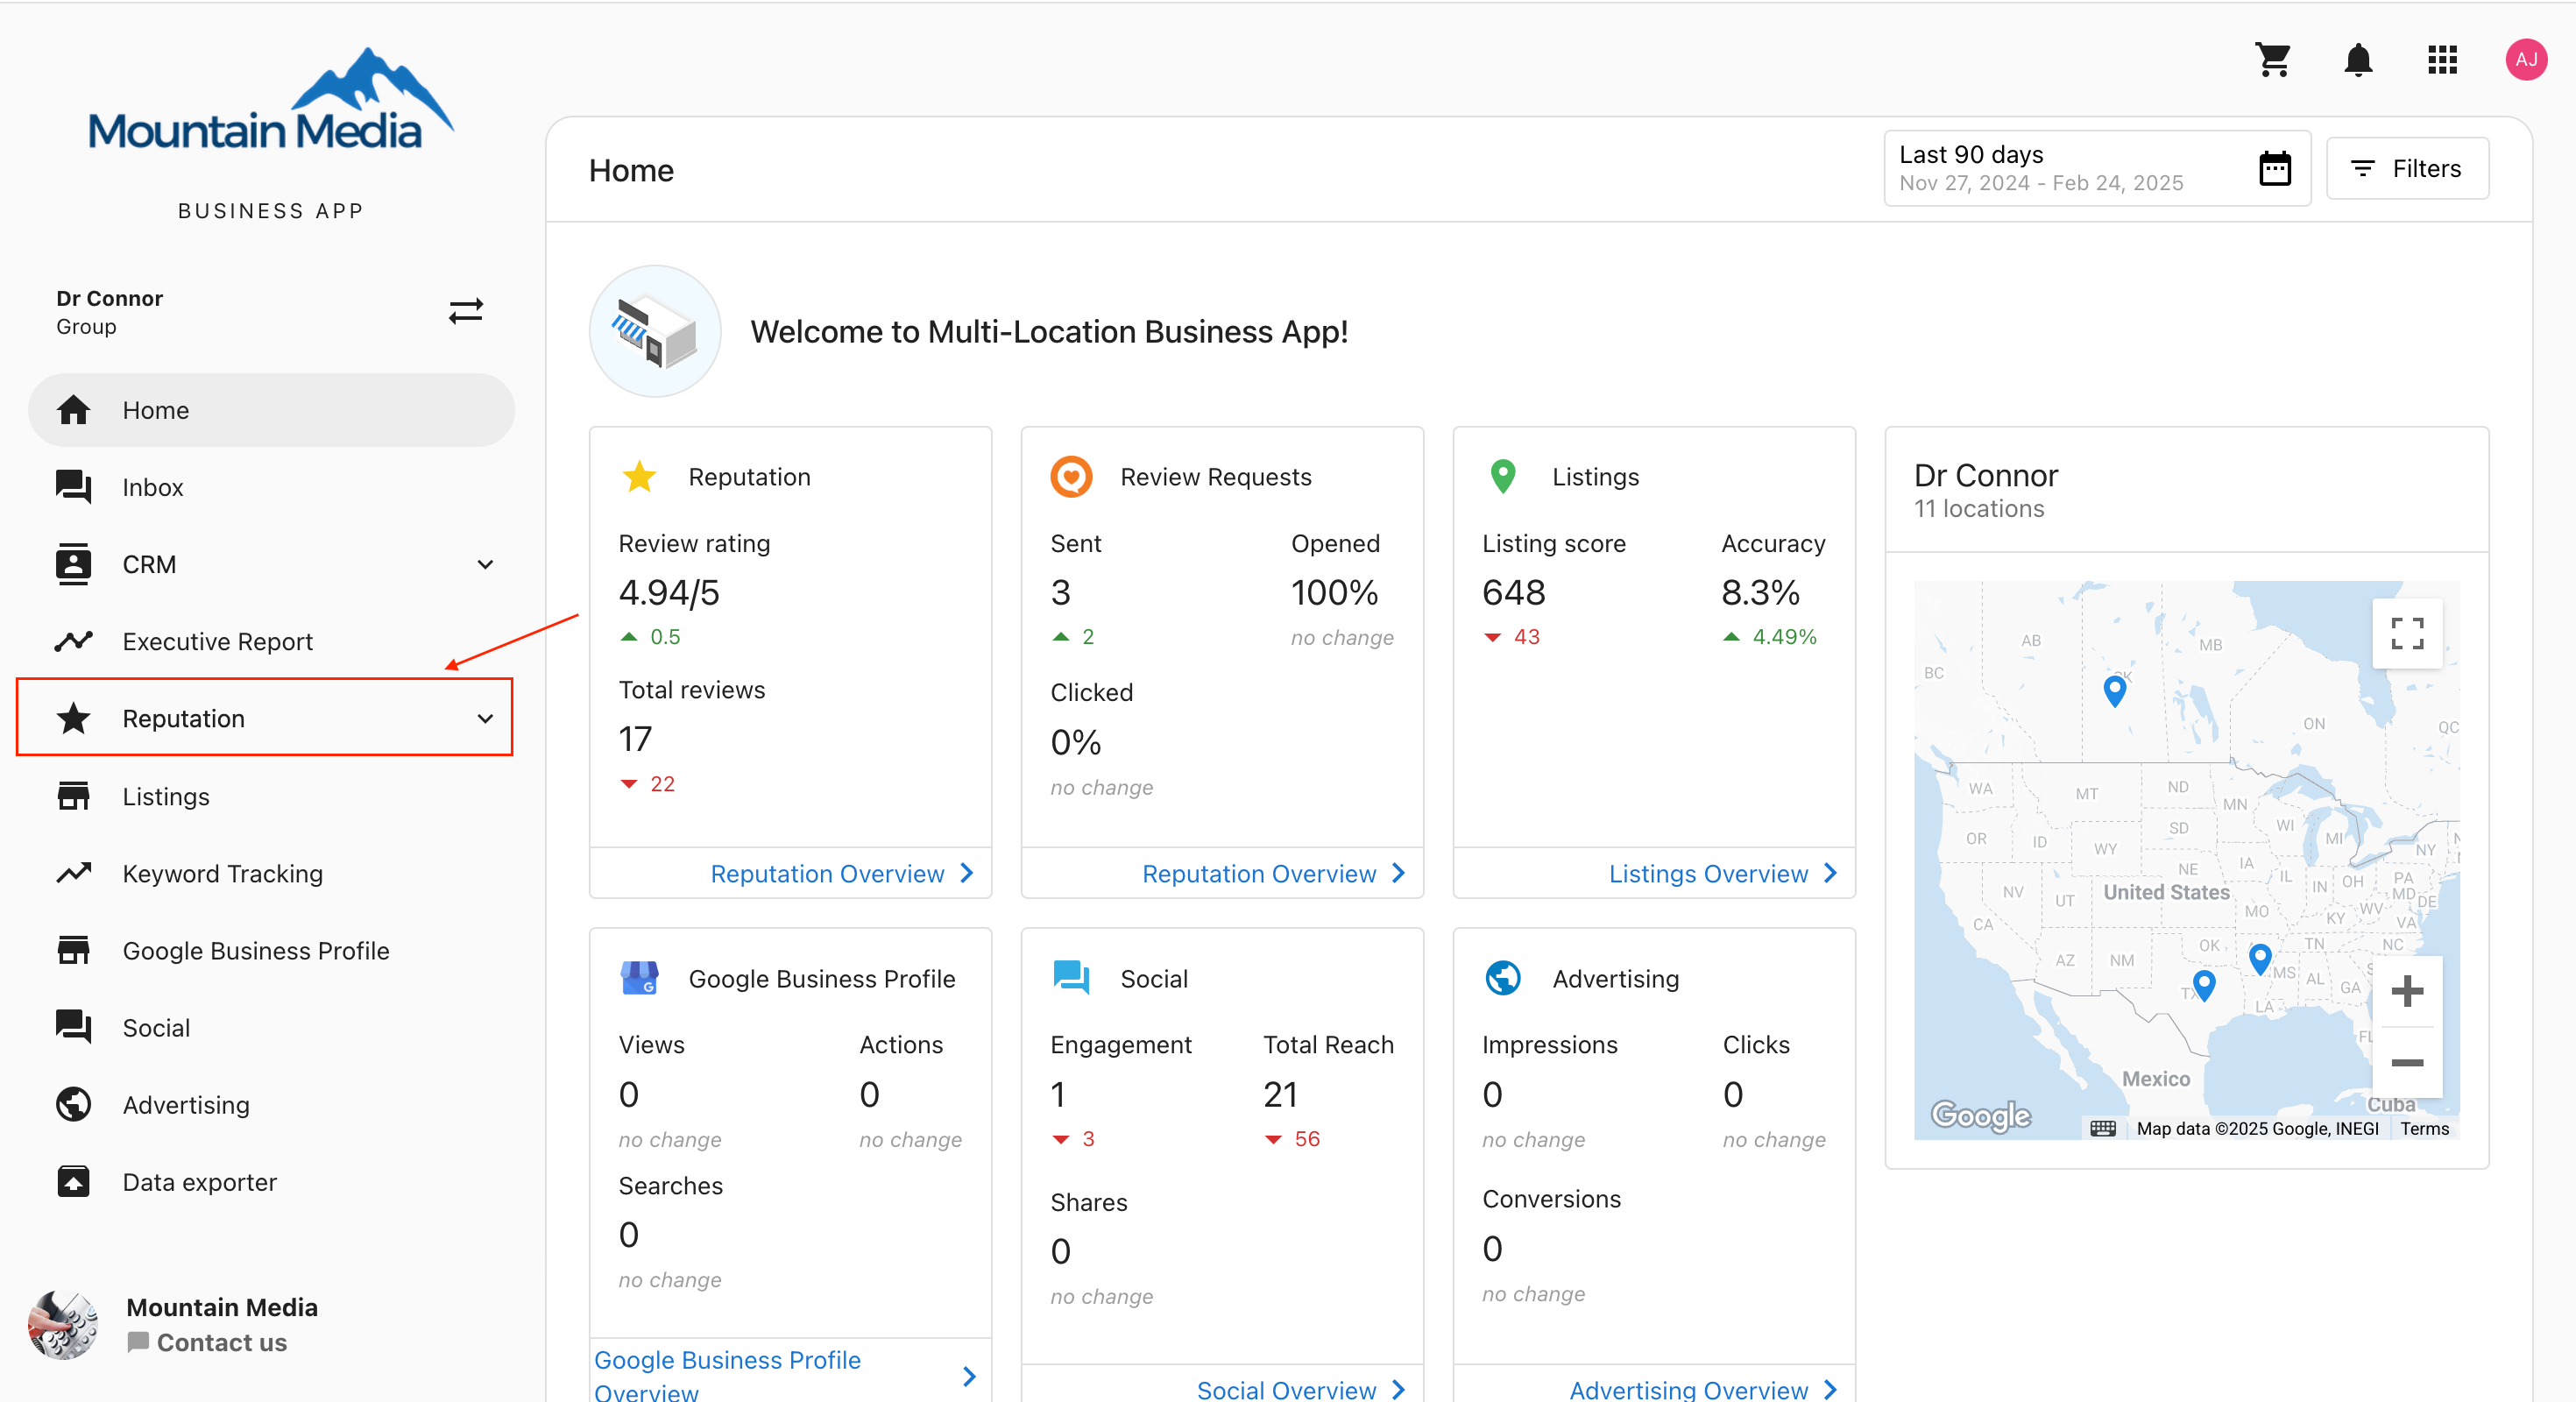Image resolution: width=2576 pixels, height=1402 pixels.
Task: Open the apps grid launcher
Action: tap(2442, 60)
